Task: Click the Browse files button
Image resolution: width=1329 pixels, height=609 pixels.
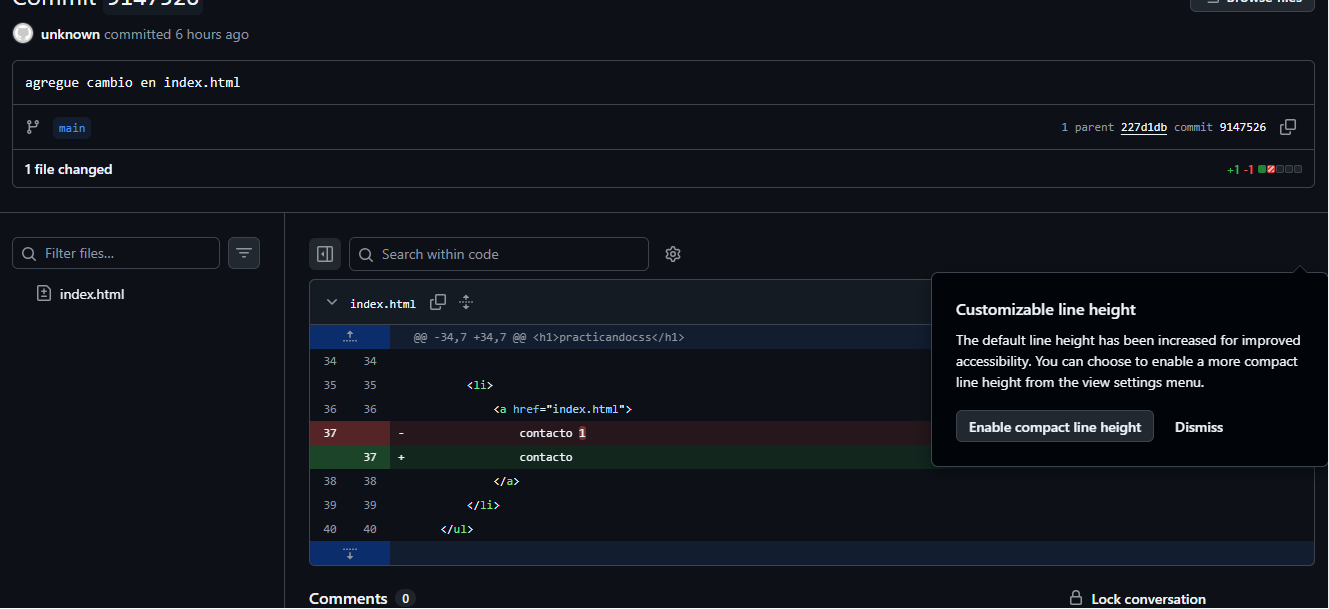Action: (x=1252, y=2)
